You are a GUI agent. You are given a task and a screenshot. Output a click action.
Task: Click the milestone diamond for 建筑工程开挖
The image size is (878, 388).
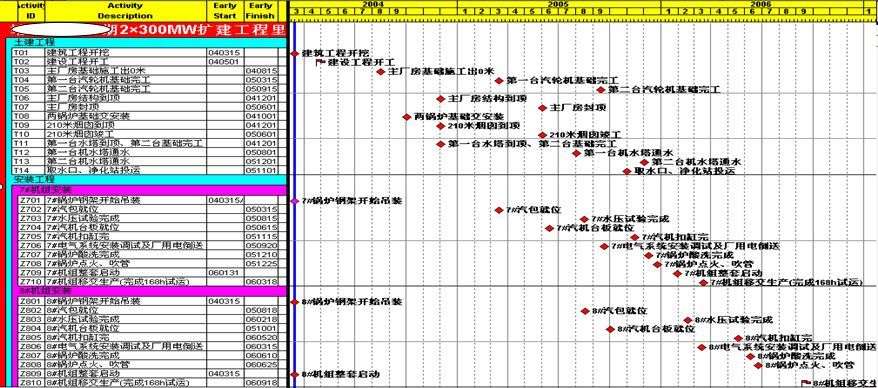(295, 53)
